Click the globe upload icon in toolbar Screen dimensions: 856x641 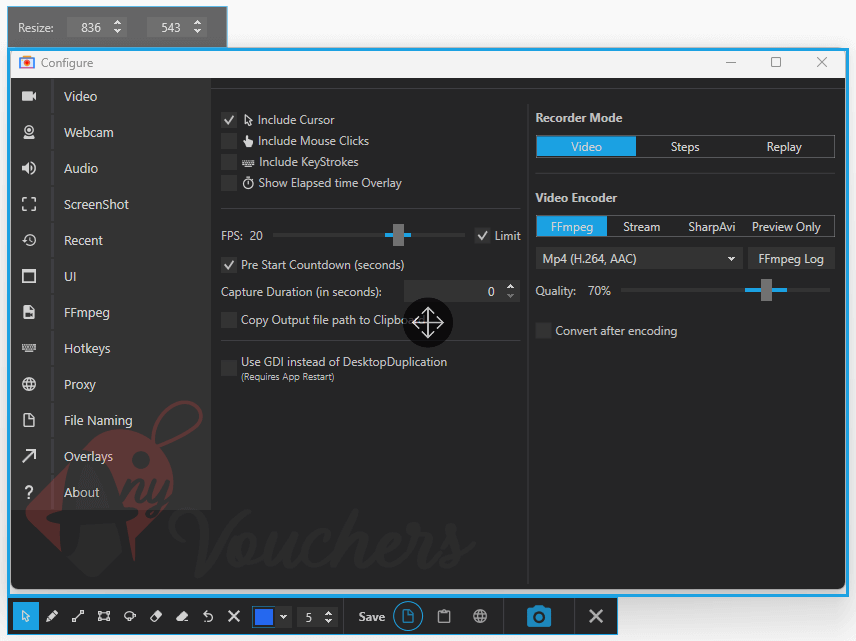coord(480,617)
